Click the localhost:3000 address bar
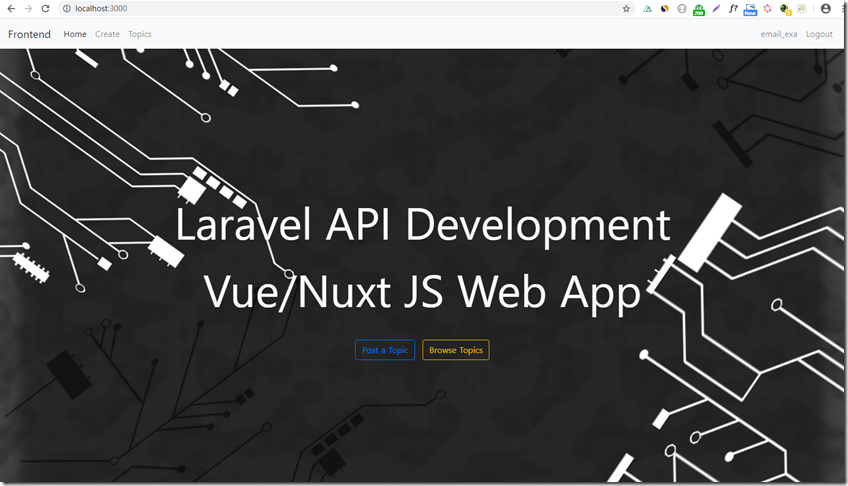 (x=346, y=9)
